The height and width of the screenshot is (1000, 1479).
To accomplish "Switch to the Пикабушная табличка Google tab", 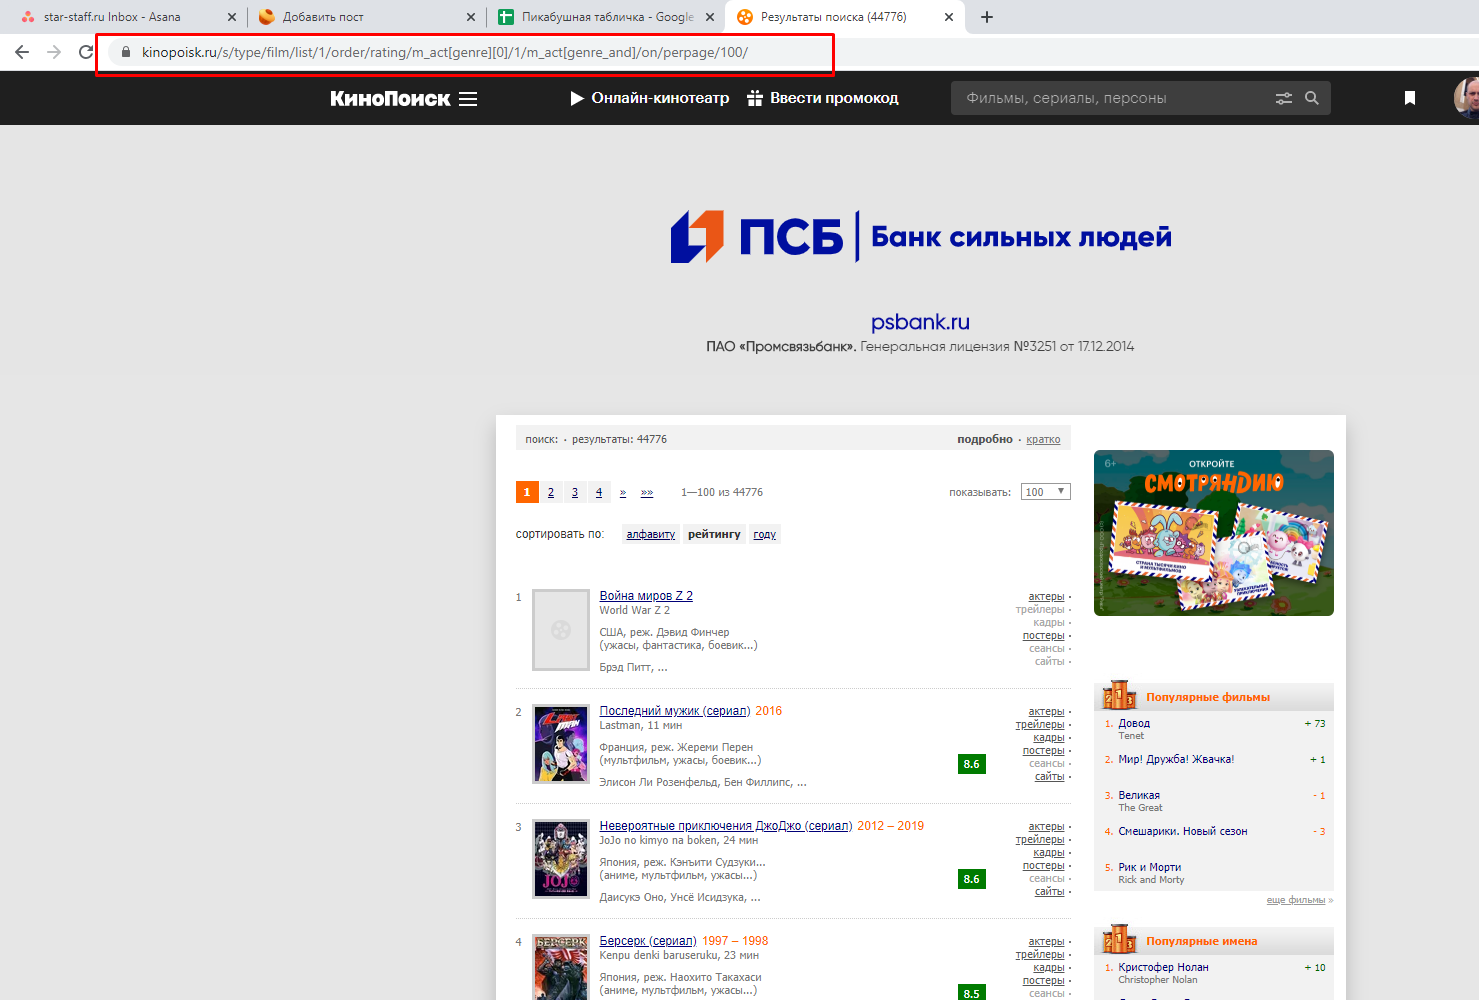I will click(x=608, y=17).
